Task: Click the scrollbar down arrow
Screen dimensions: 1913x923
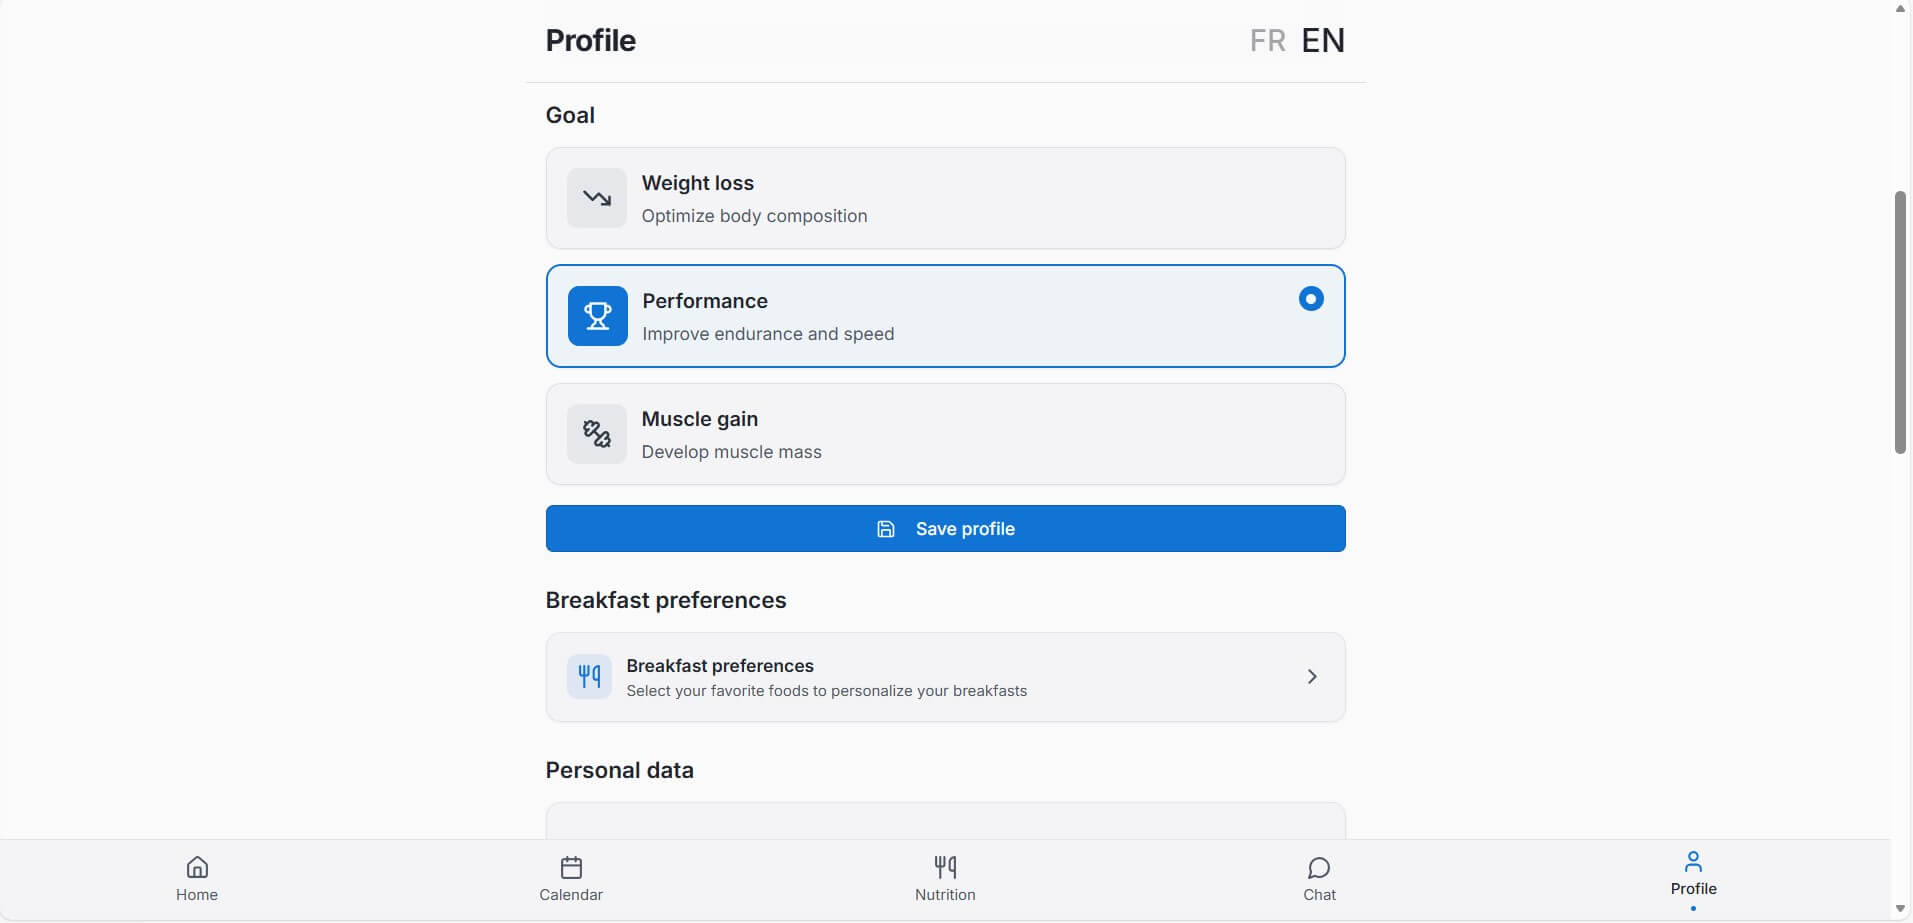Action: tap(1900, 909)
